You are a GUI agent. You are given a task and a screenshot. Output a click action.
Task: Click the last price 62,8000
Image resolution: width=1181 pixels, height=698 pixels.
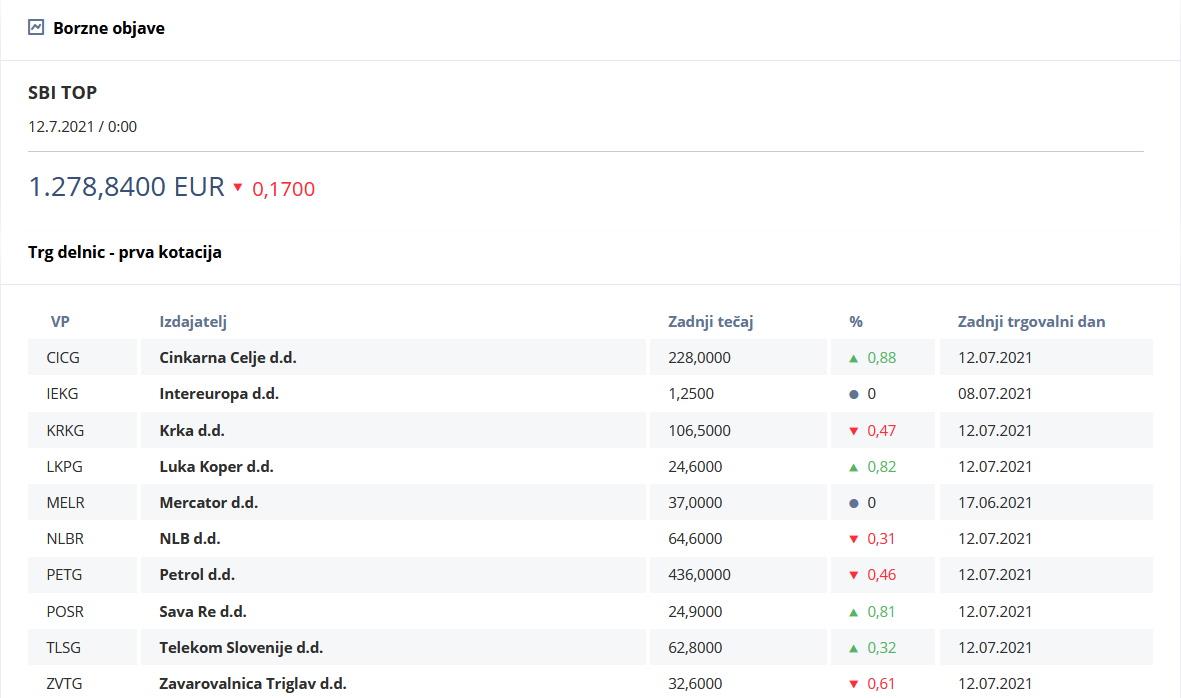(x=695, y=648)
